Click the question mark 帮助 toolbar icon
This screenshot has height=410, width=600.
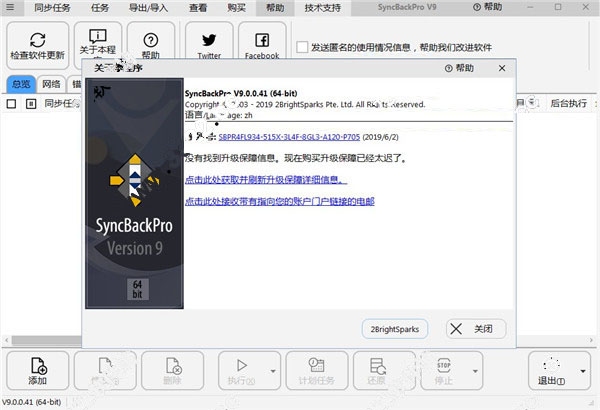151,40
